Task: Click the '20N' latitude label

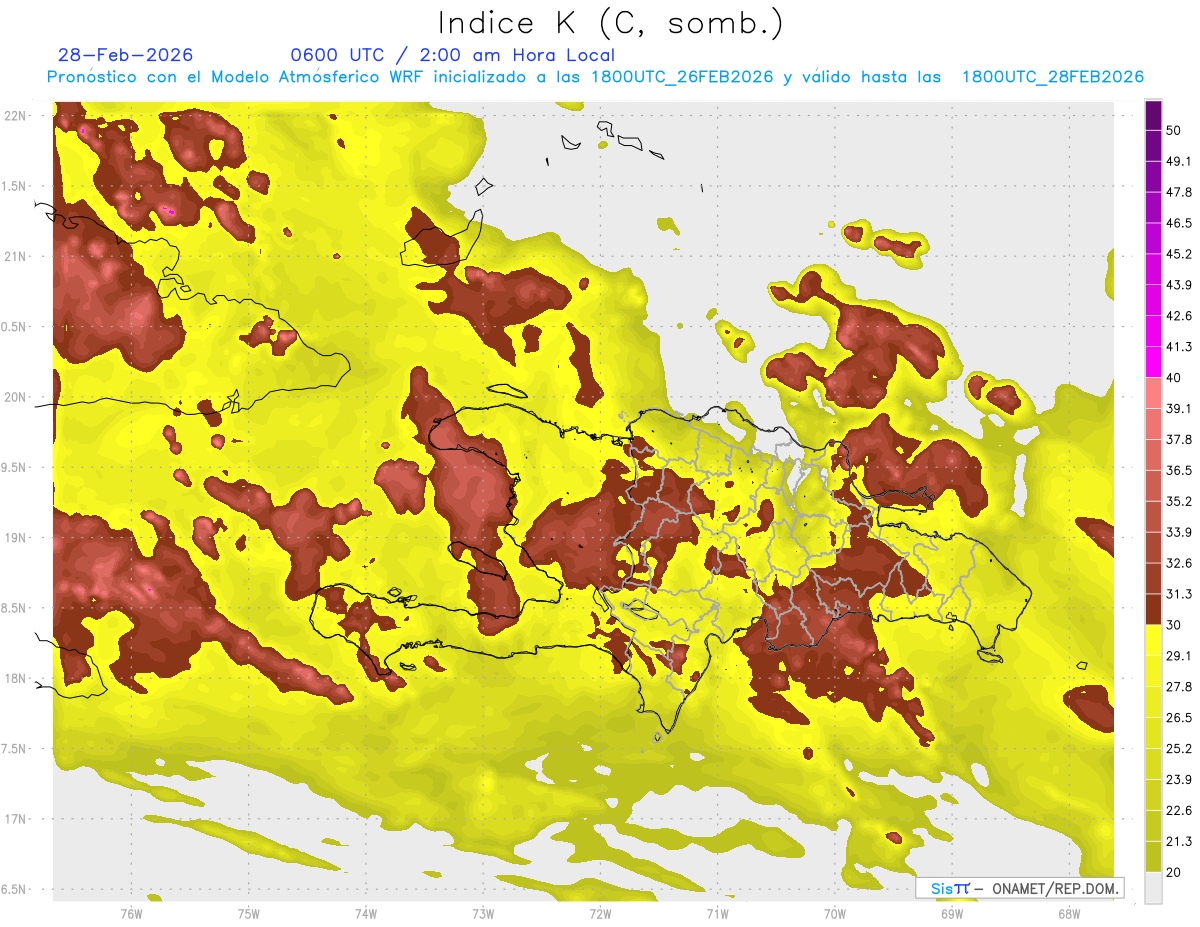Action: pyautogui.click(x=17, y=397)
